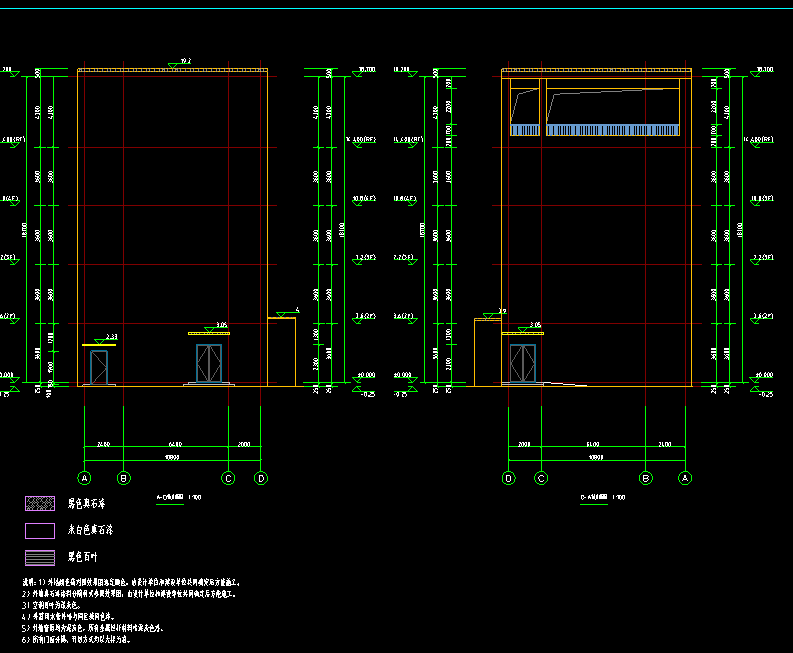Viewport: 793px width, 653px height.
Task: Select grid bubble D on left elevation
Action: pos(261,478)
